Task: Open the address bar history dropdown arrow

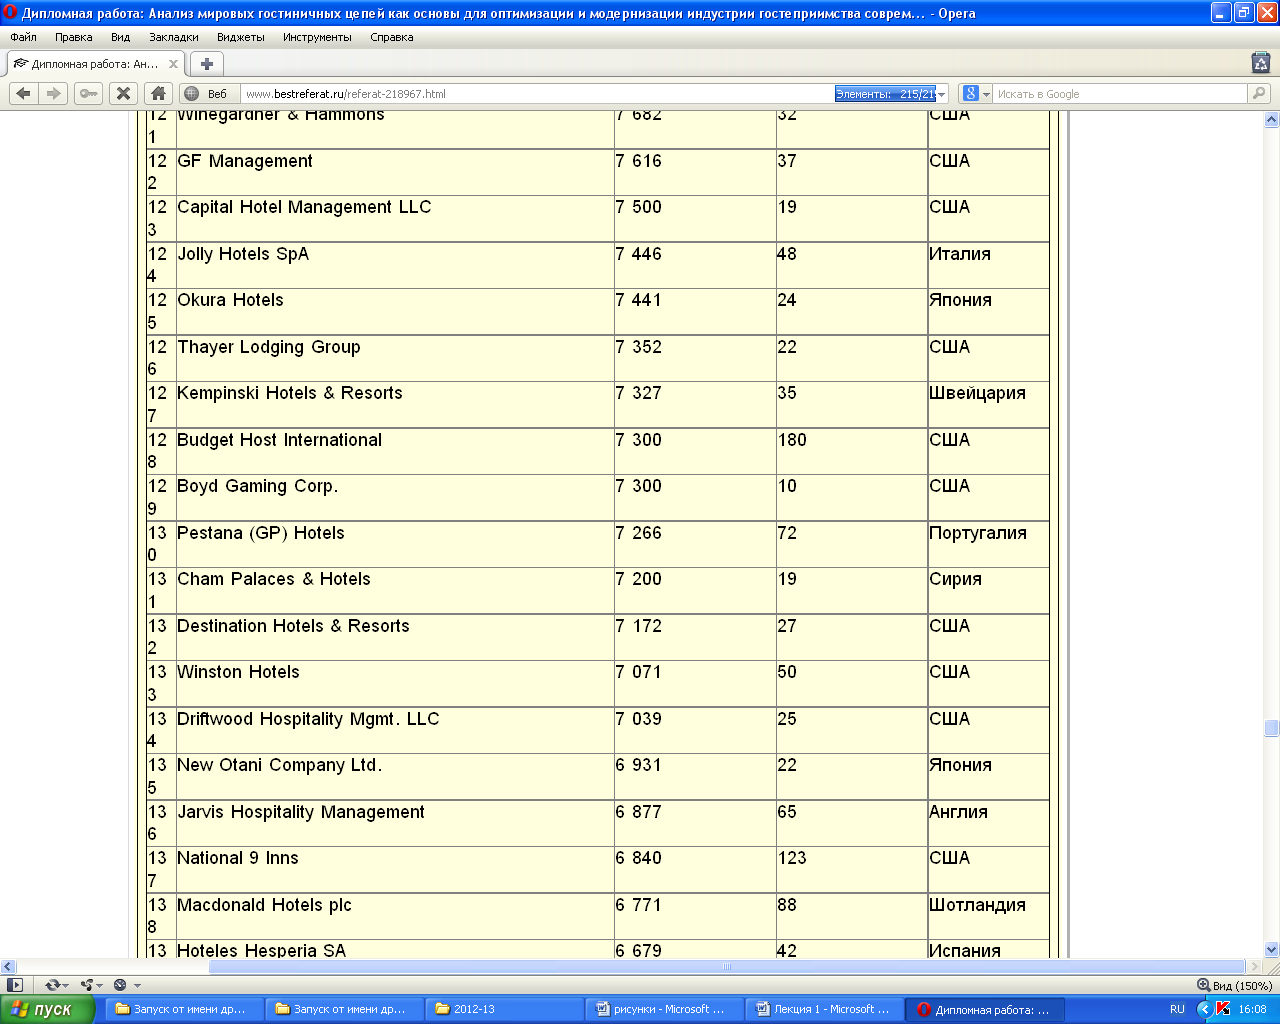Action: pyautogui.click(x=942, y=94)
